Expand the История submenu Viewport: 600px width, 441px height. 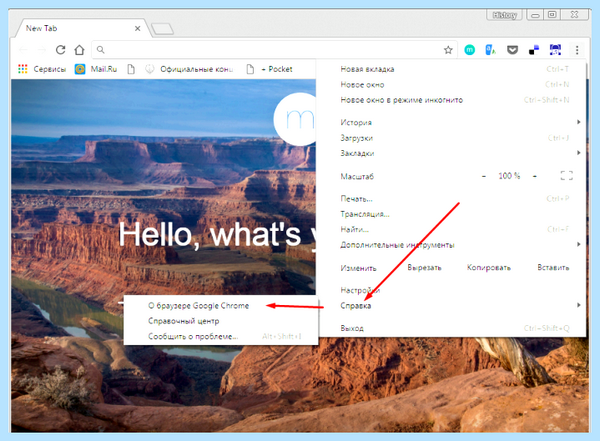[452, 122]
